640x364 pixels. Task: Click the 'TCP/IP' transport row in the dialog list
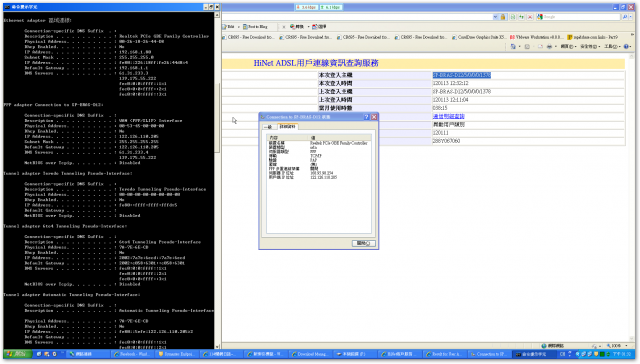(x=318, y=156)
